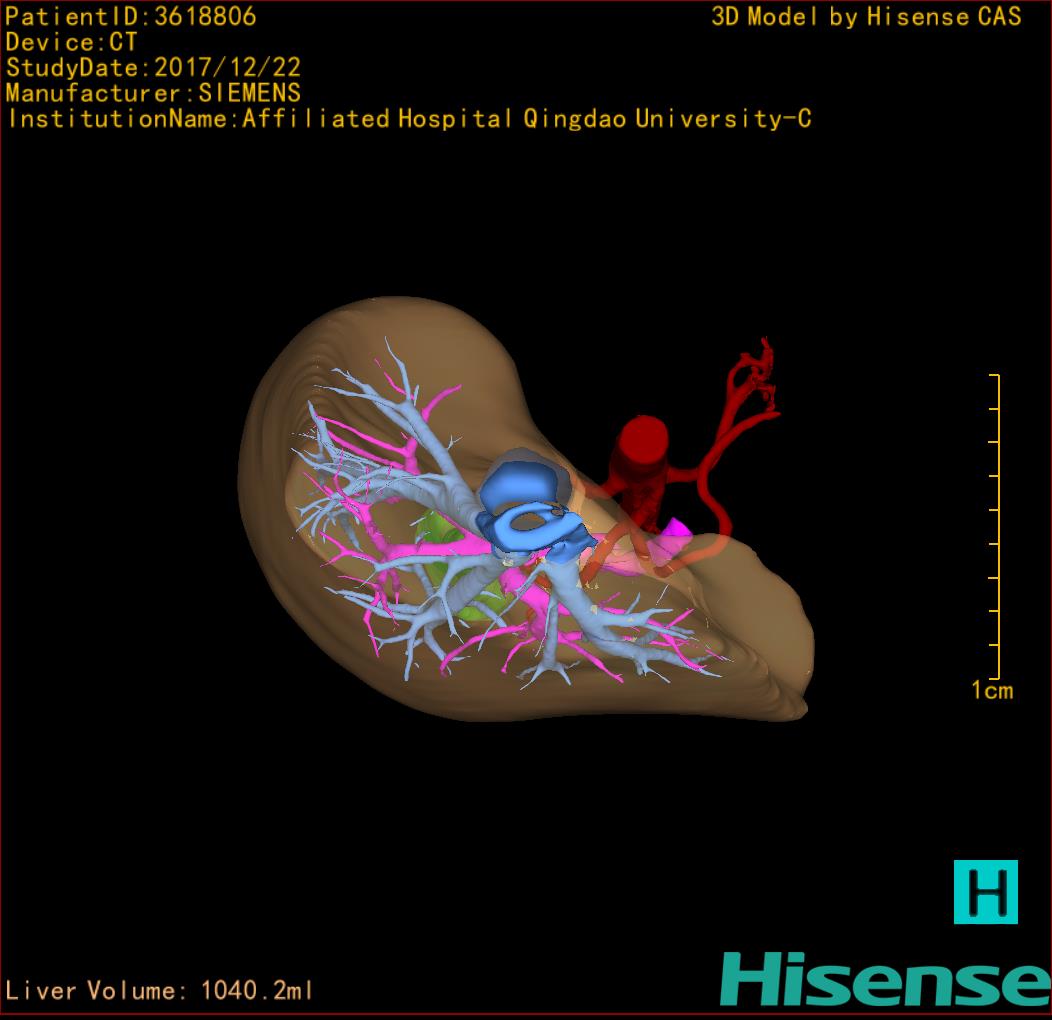
Task: Click the 1cm scale label
Action: (x=991, y=690)
